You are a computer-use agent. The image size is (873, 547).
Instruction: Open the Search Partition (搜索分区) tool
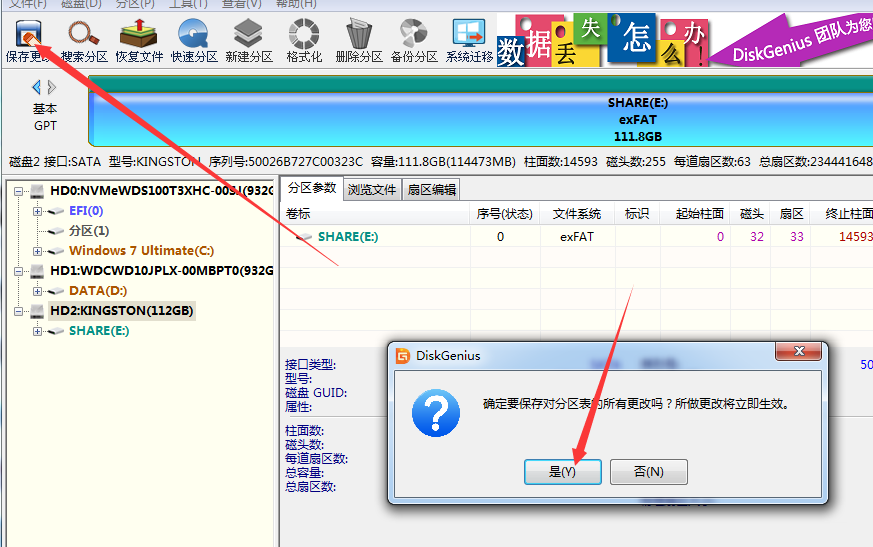84,41
